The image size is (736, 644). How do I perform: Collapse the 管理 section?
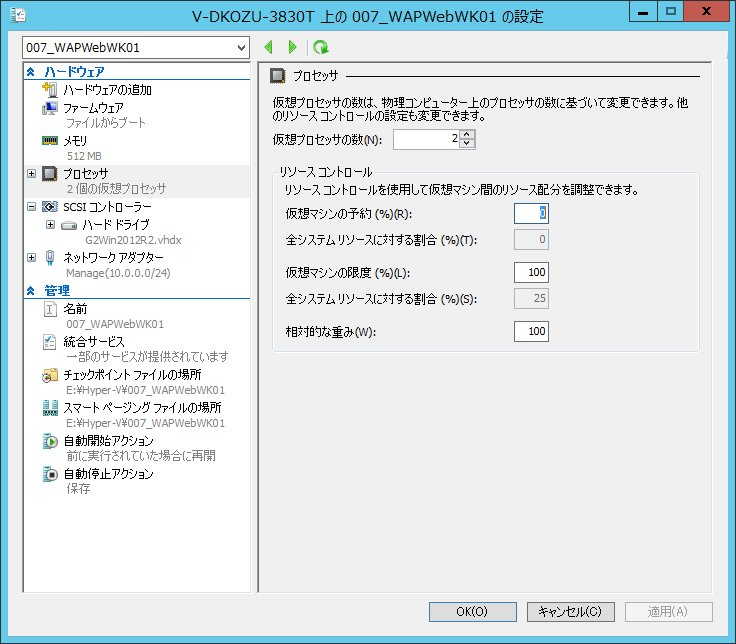(31, 291)
